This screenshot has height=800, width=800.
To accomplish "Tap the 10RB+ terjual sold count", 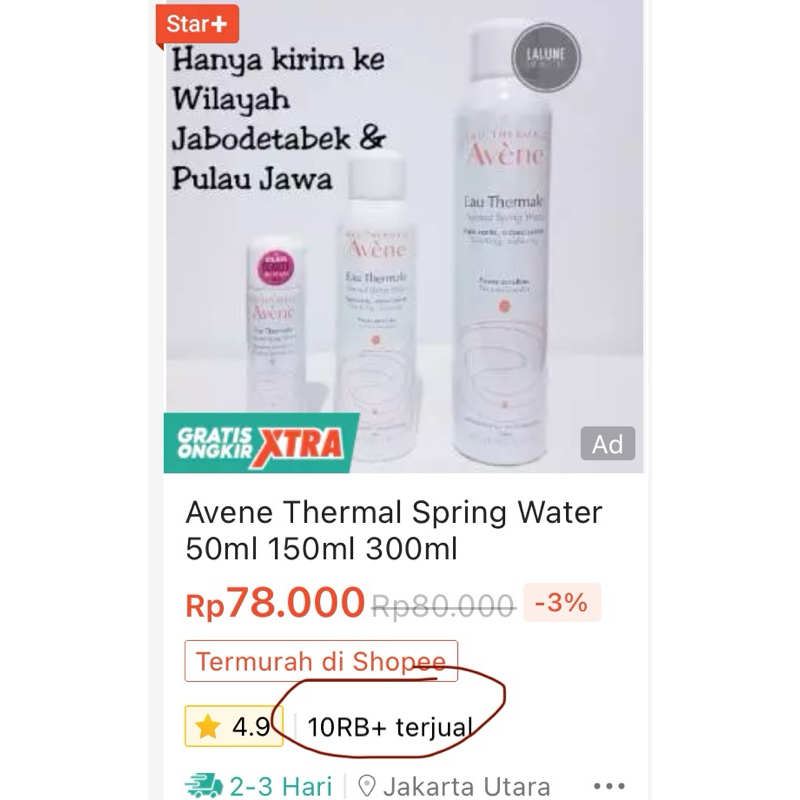I will (390, 727).
